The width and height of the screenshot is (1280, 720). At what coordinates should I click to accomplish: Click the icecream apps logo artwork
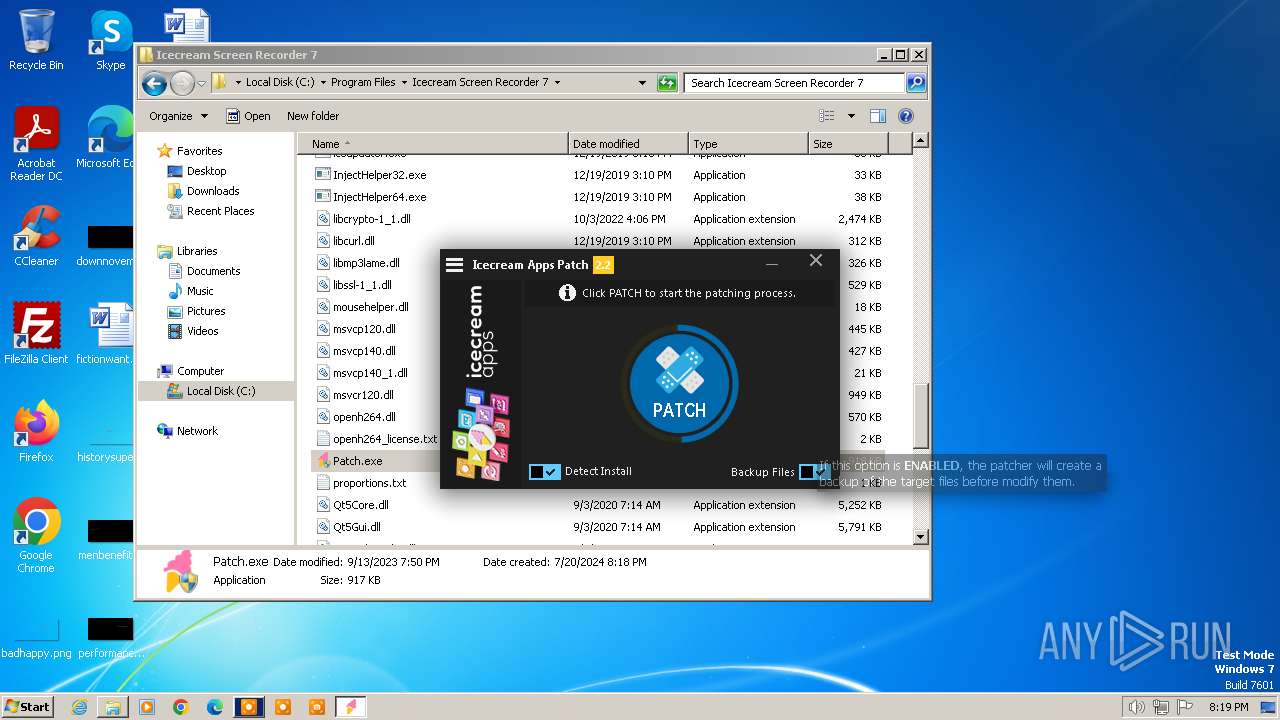(482, 382)
